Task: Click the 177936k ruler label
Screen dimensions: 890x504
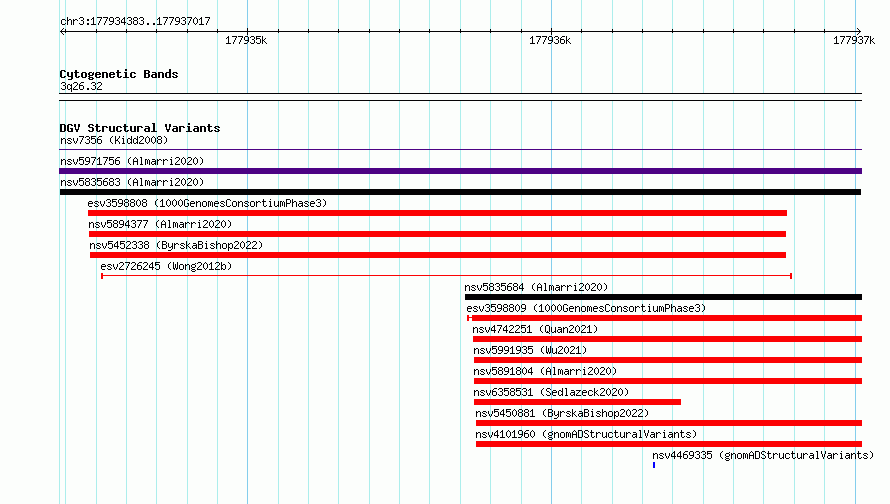Action: tap(550, 40)
